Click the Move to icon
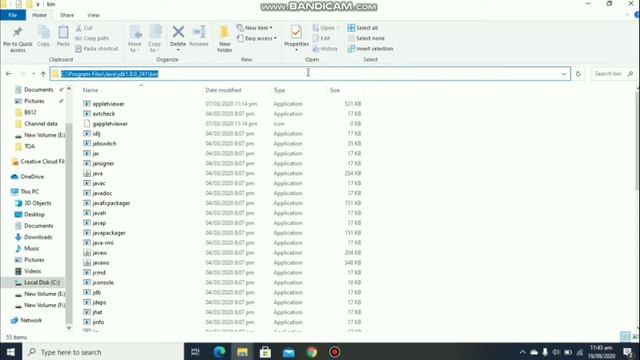This screenshot has width=640, height=360. tap(135, 33)
